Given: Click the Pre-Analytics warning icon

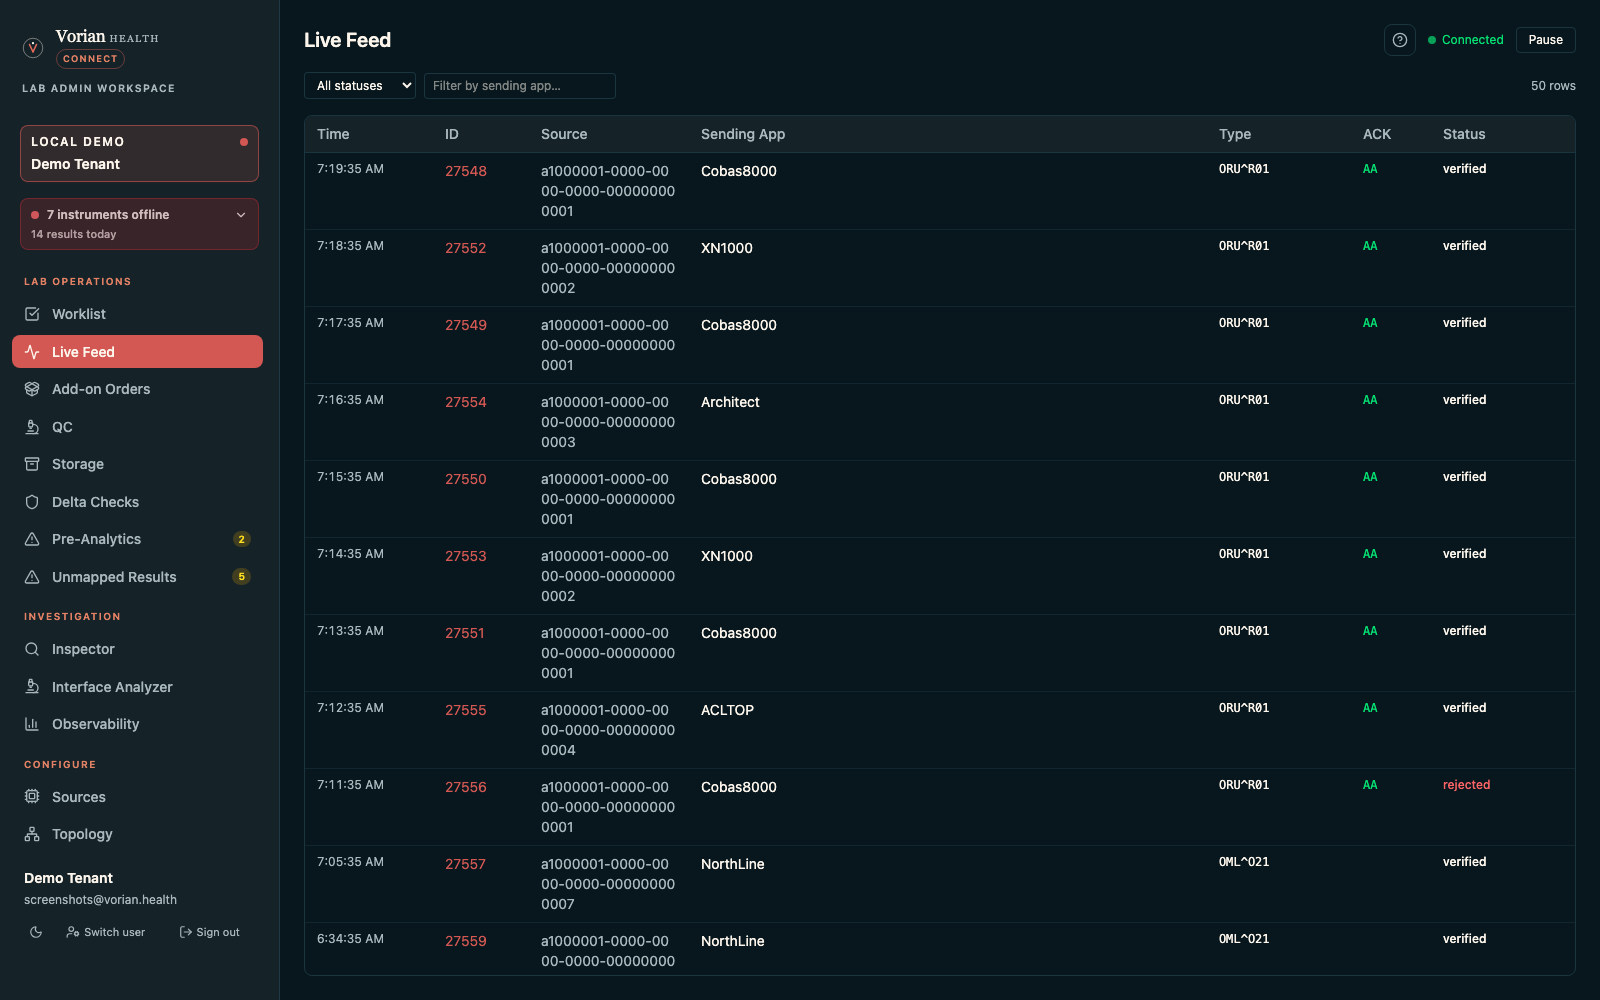Looking at the screenshot, I should click(32, 539).
